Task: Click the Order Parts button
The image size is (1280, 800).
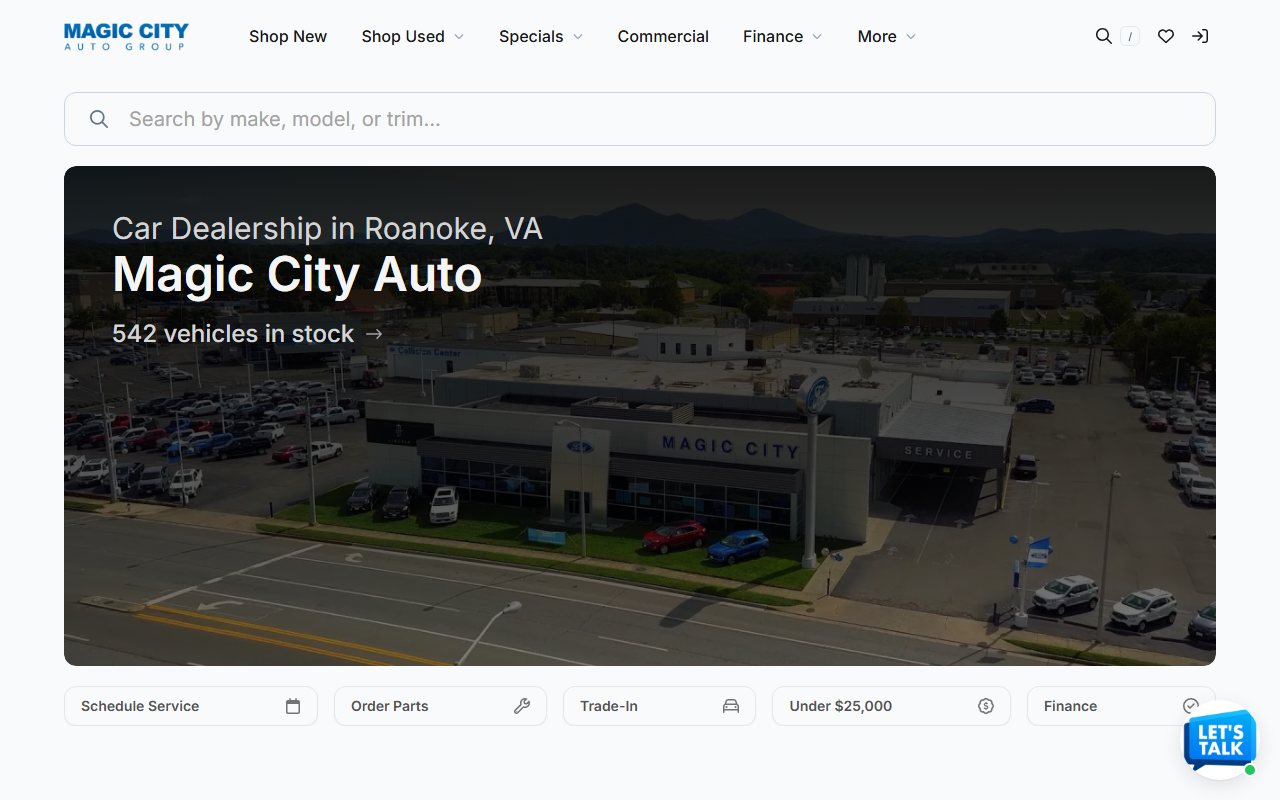Action: point(440,706)
